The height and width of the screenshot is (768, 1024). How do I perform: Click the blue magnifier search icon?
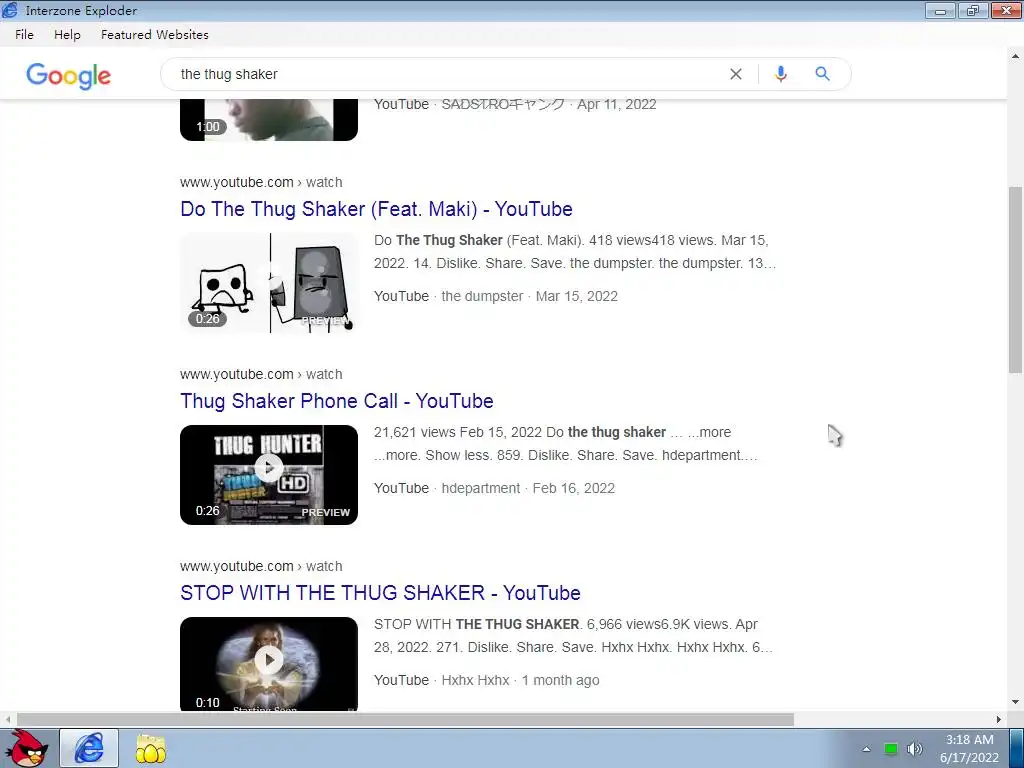(822, 74)
